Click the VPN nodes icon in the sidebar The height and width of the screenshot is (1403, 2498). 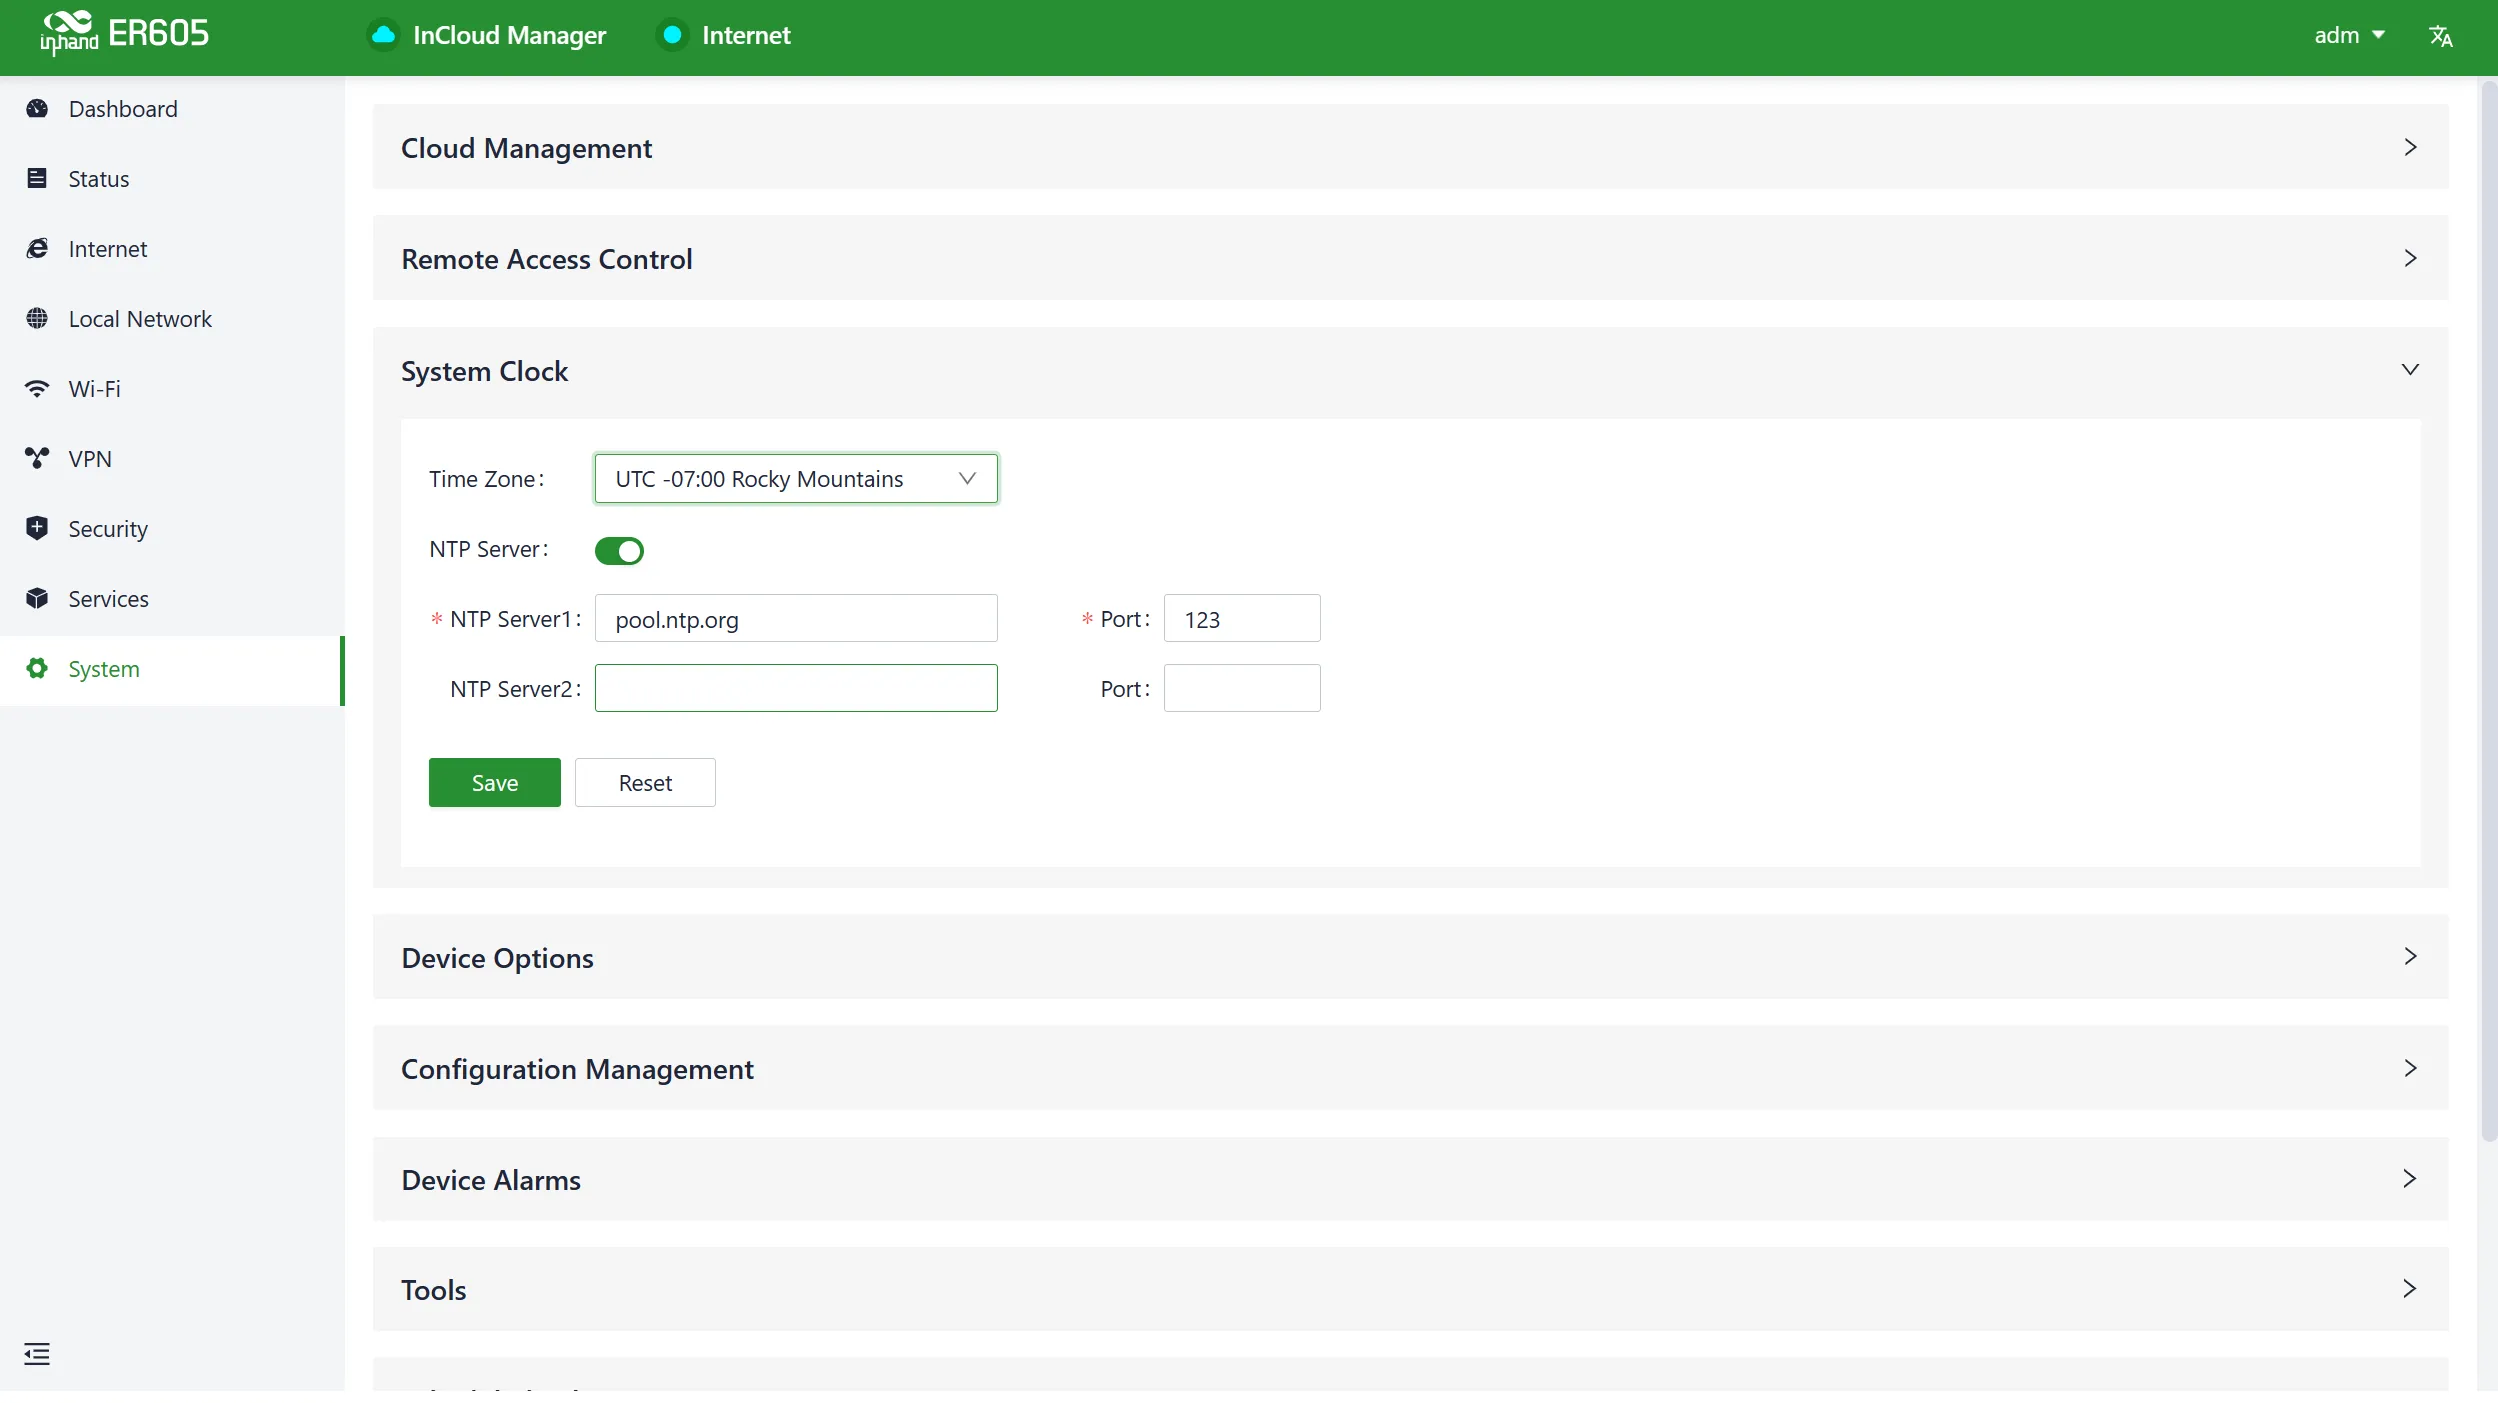(x=37, y=459)
